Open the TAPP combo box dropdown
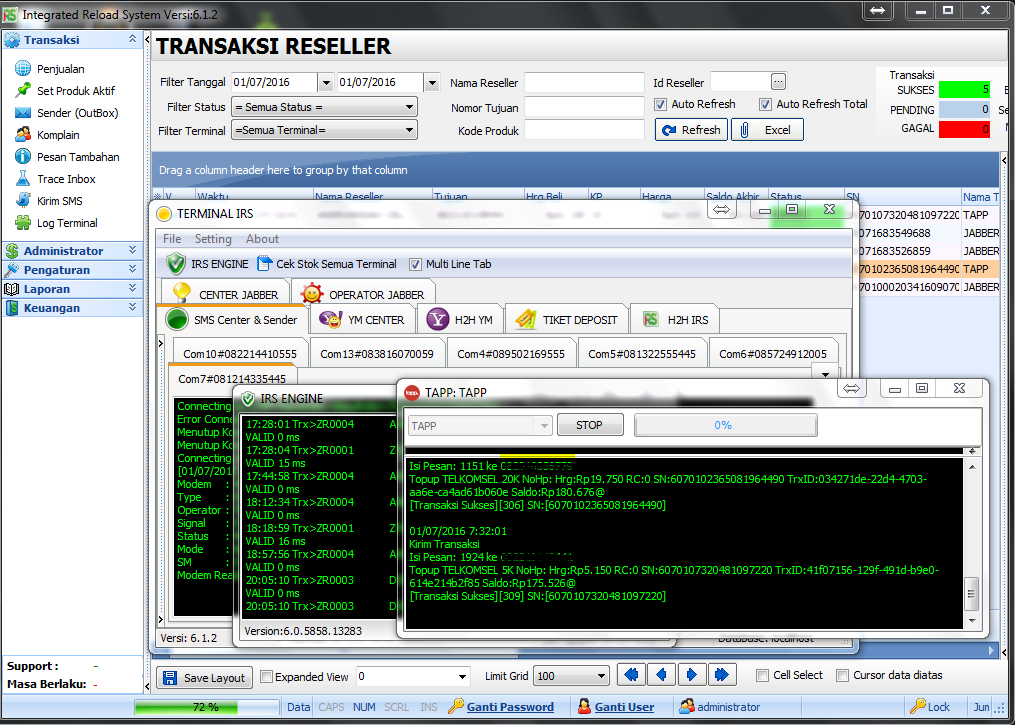The width and height of the screenshot is (1015, 725). click(x=544, y=425)
